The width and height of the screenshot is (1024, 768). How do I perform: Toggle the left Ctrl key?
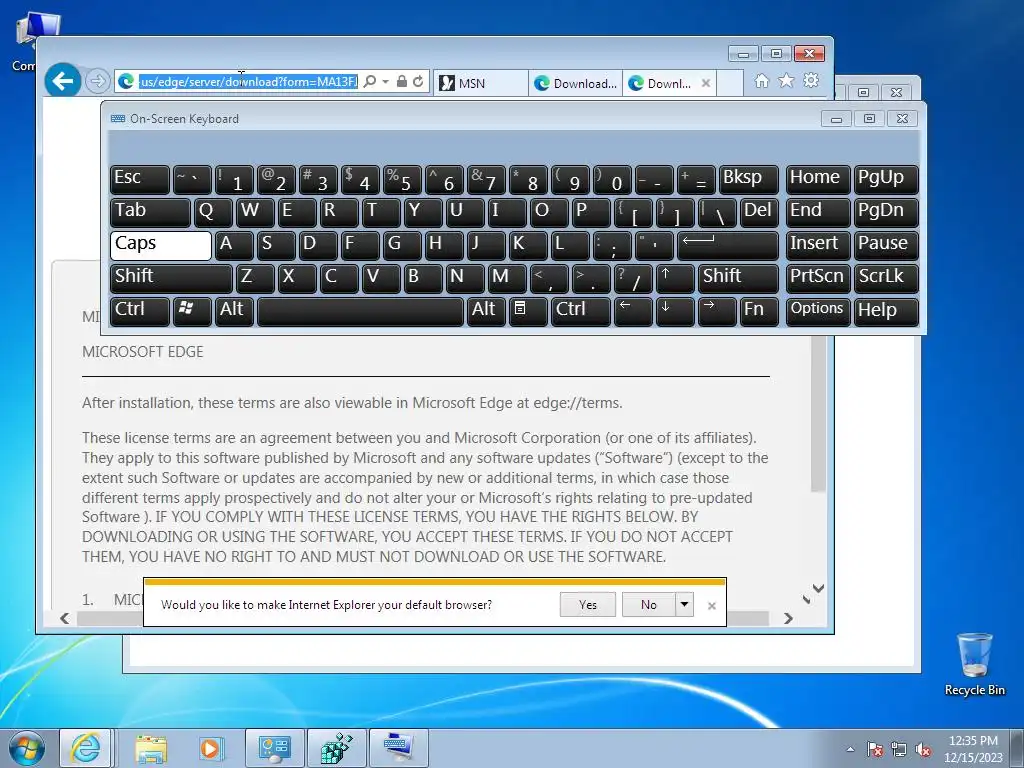point(140,312)
